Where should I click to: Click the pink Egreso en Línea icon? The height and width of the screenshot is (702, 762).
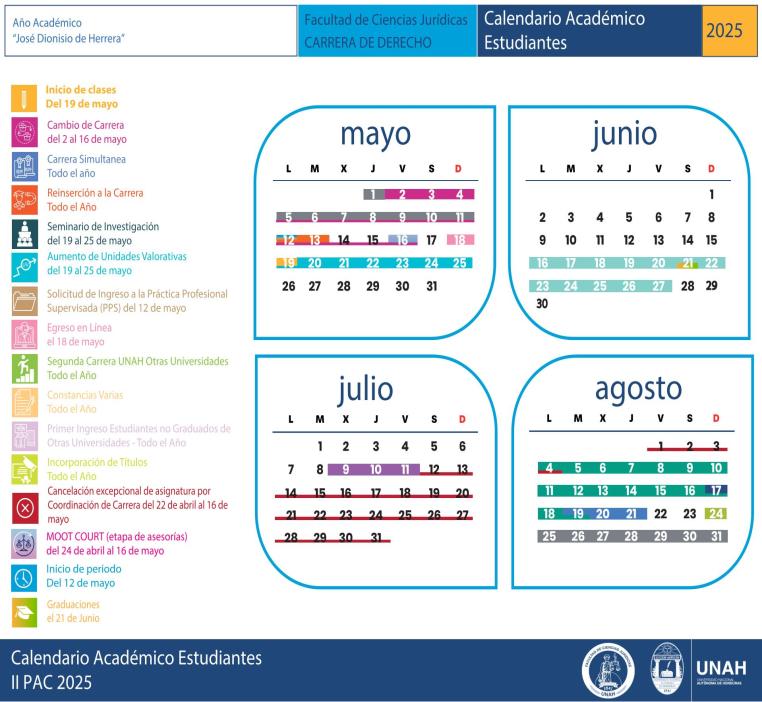24,334
